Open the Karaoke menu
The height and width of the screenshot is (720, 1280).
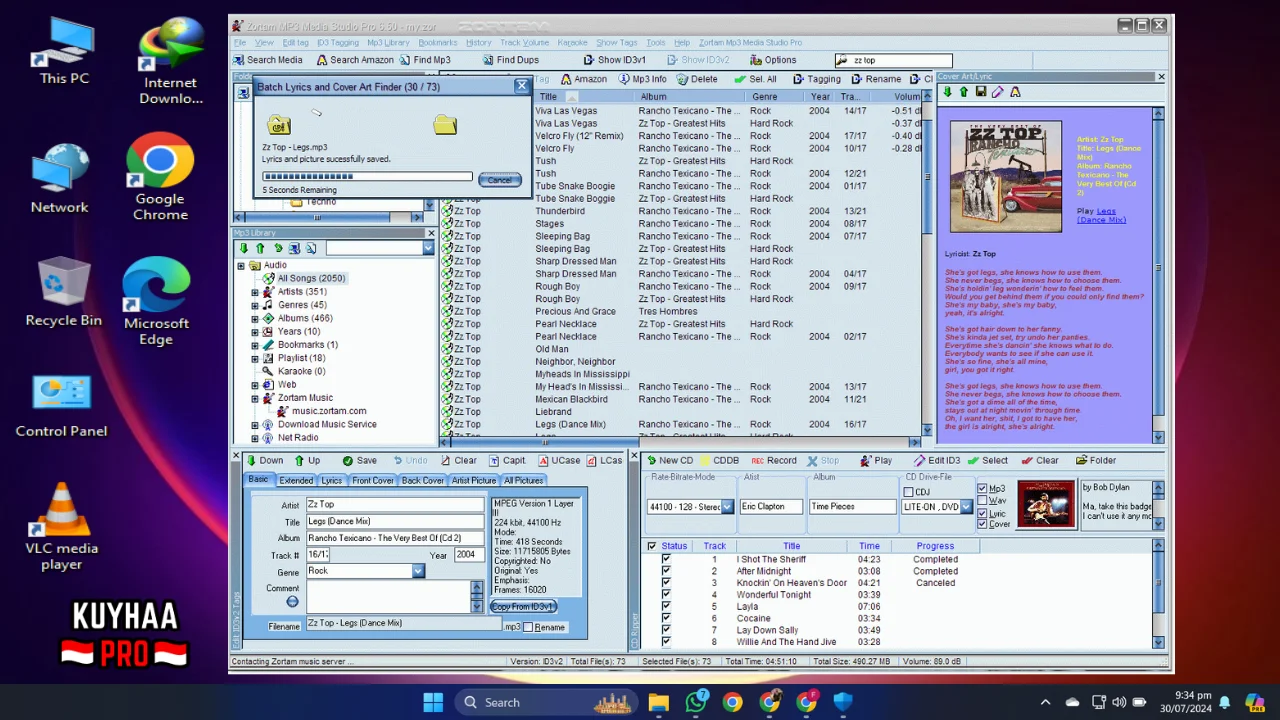point(572,43)
